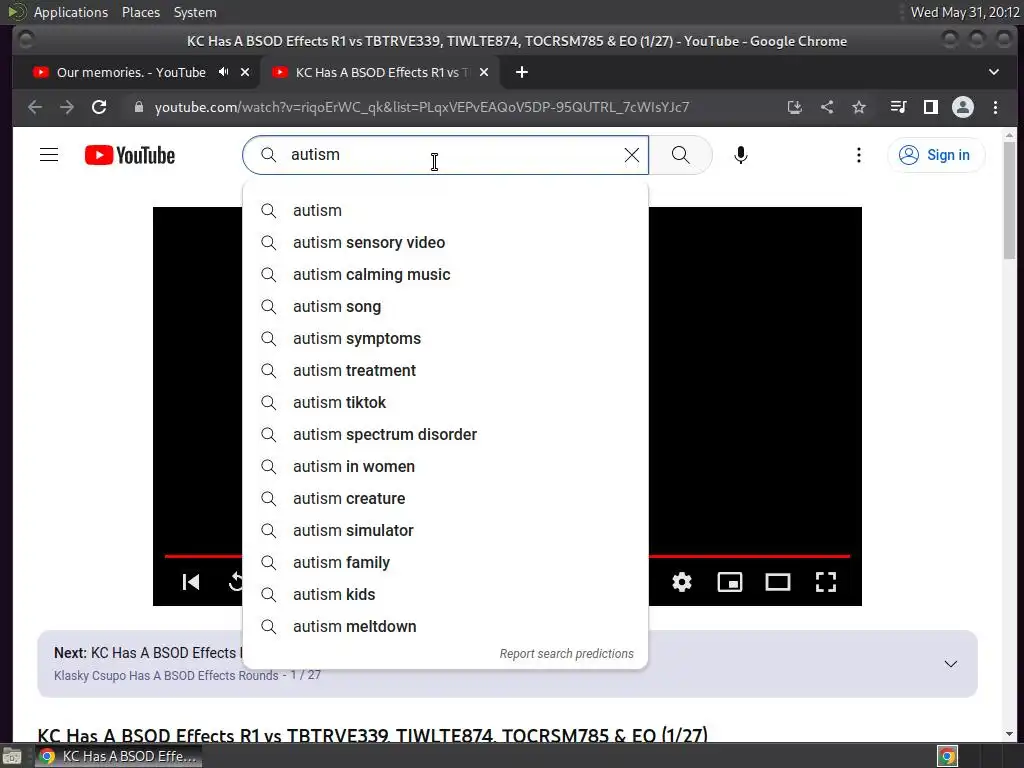Pick the "autism symptoms" suggestion

445,338
